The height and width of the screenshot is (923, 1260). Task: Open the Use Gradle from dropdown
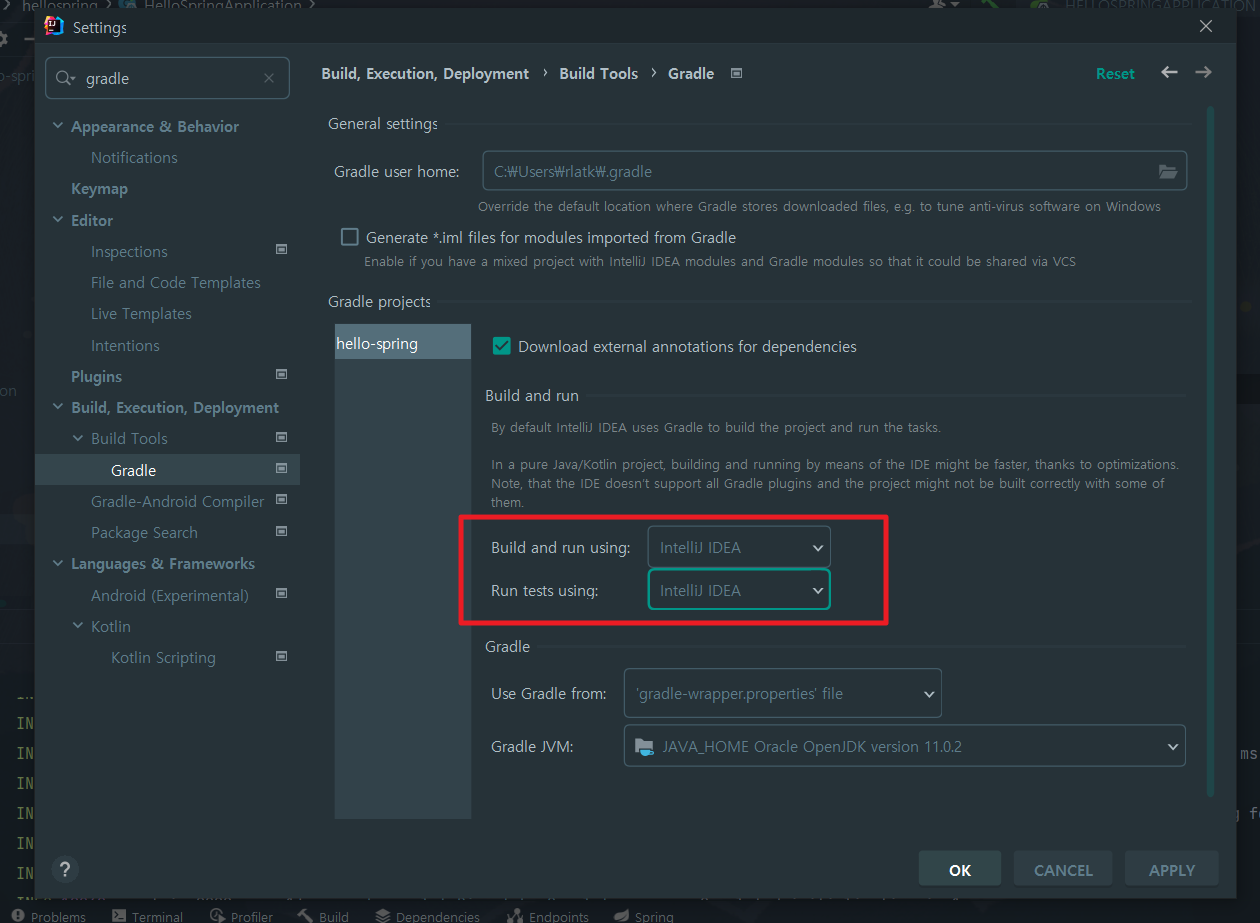pos(782,693)
